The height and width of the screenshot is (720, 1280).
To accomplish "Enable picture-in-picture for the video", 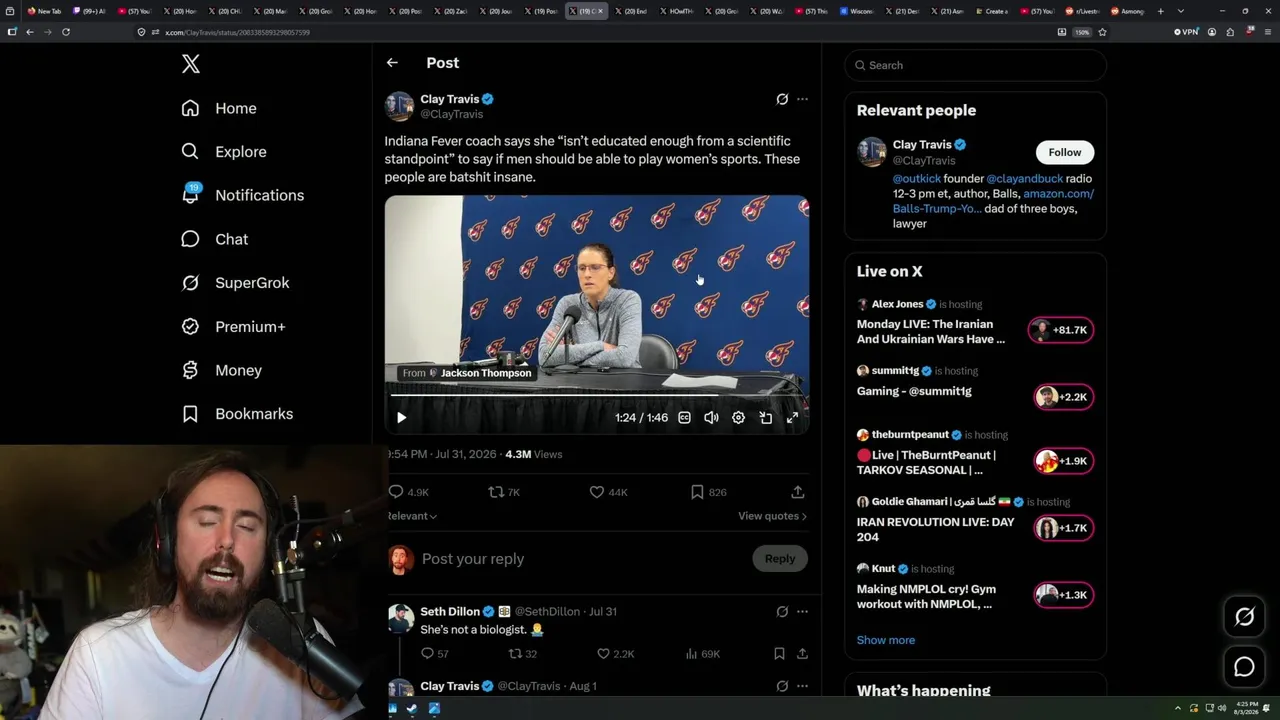I will 765,418.
